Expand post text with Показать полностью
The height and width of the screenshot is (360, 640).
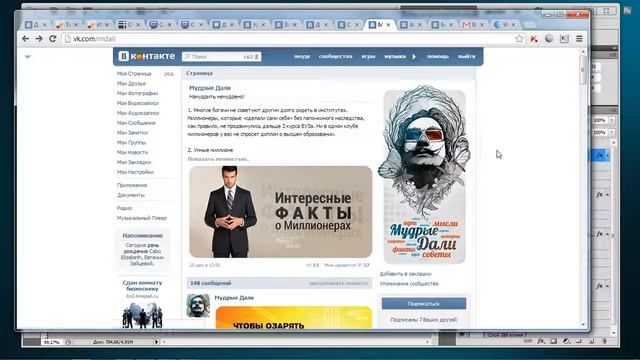coord(218,159)
